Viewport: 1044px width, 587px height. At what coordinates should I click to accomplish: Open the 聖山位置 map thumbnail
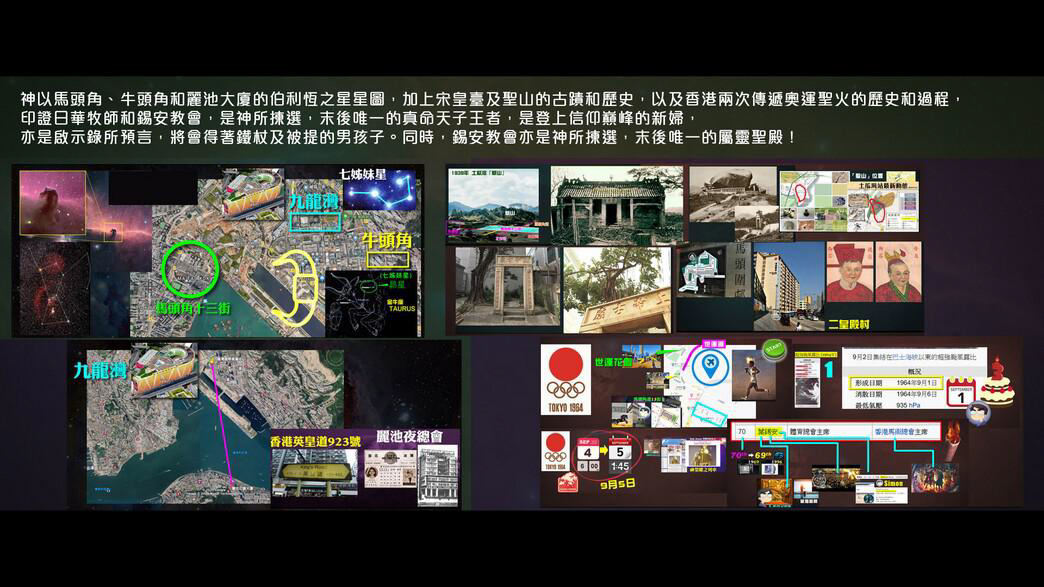click(x=850, y=202)
